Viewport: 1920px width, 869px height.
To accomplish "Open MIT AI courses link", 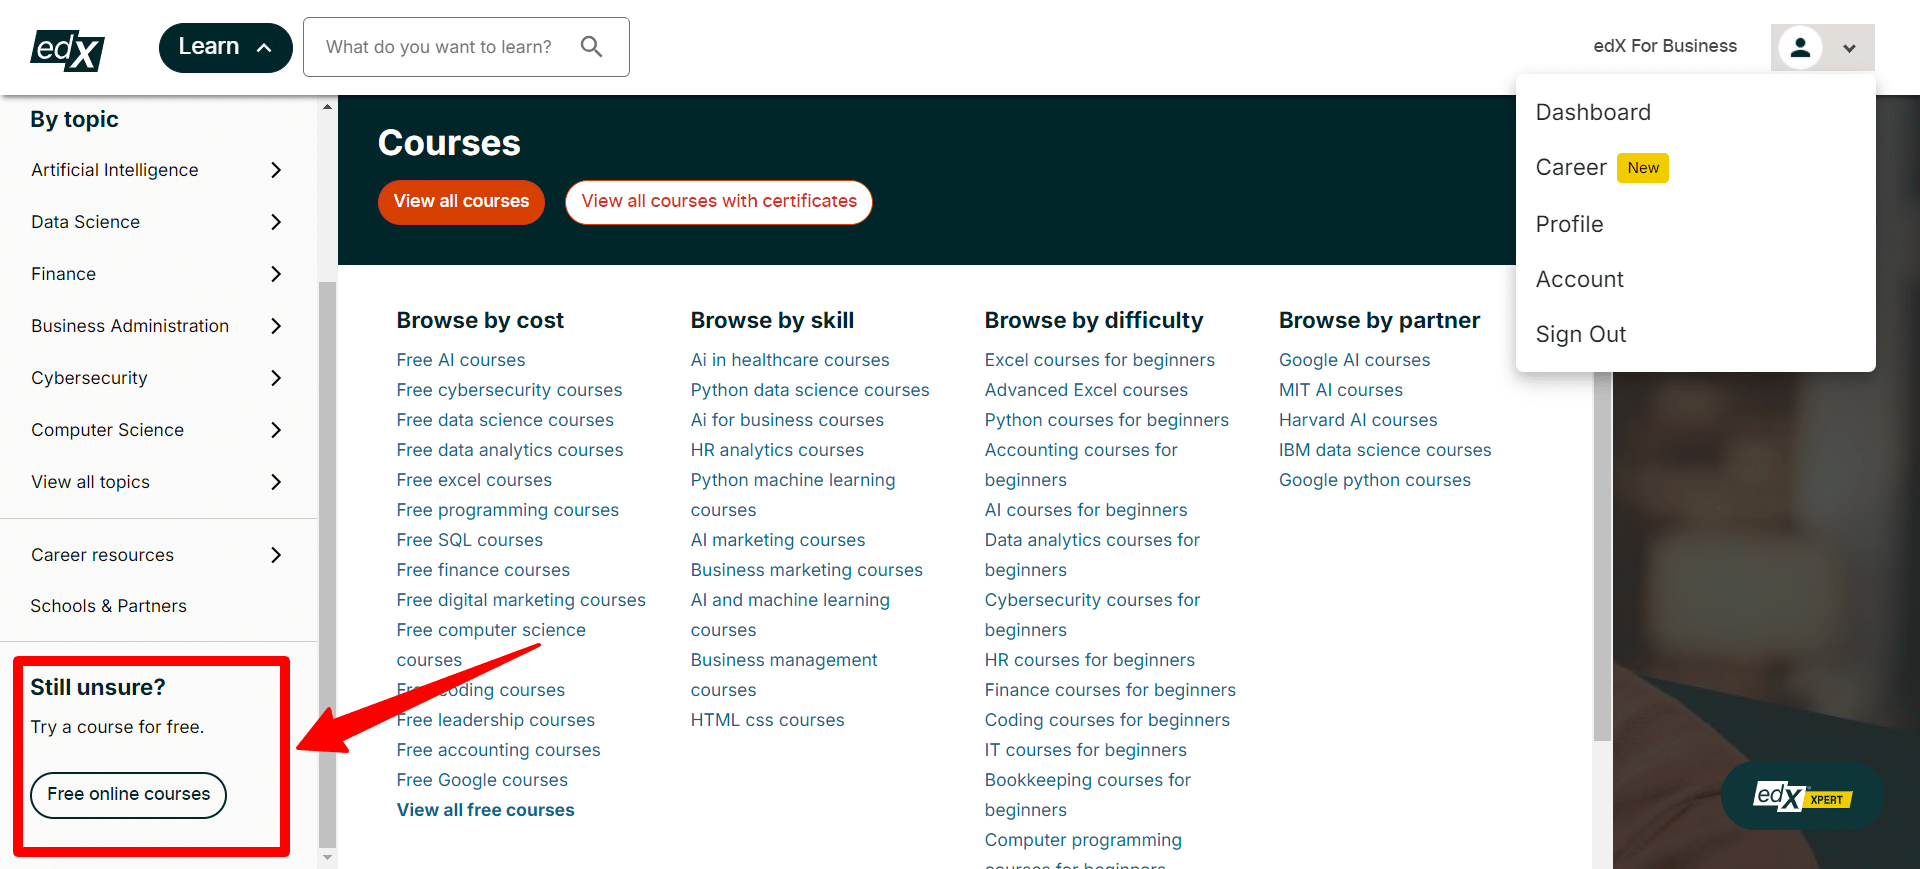I will click(x=1341, y=390).
